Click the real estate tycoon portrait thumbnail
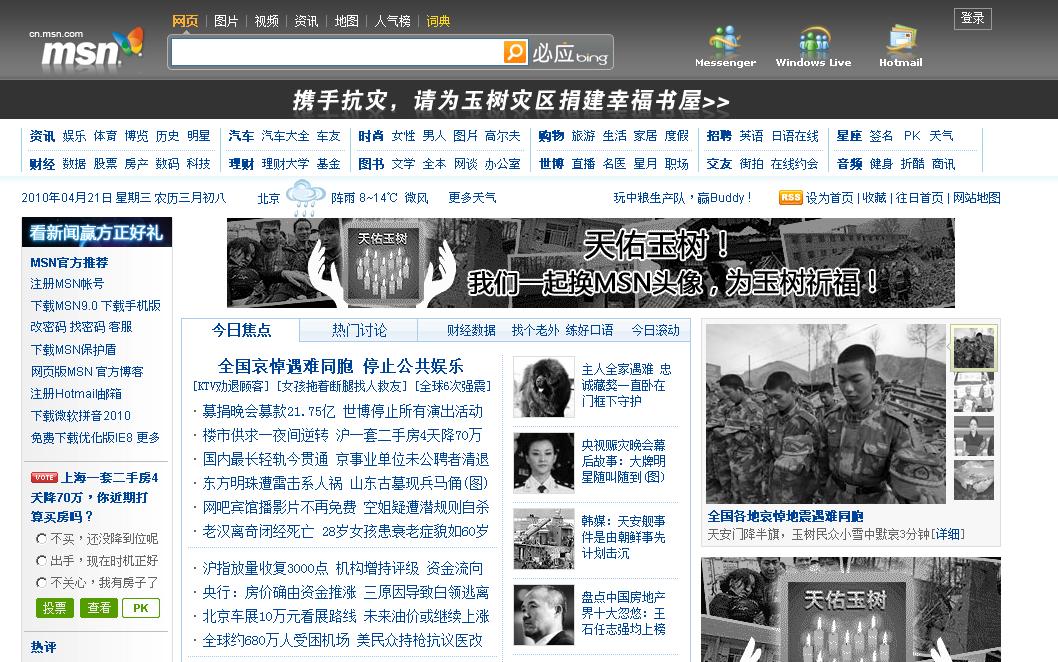The image size is (1058, 662). [543, 615]
